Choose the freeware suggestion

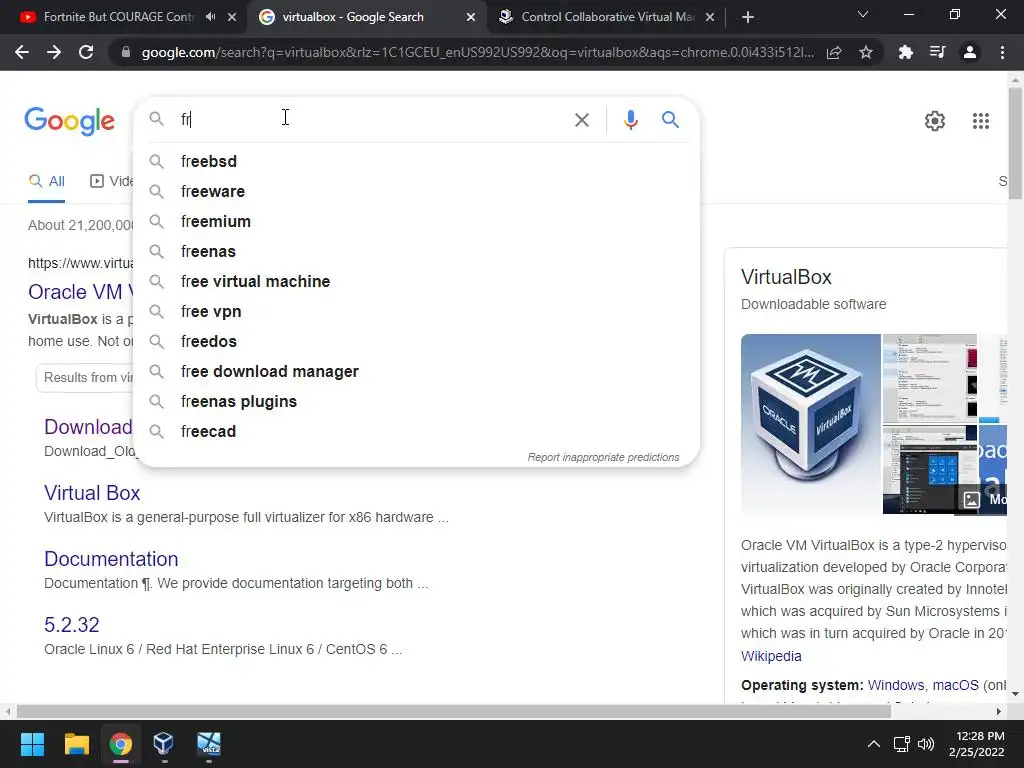(x=416, y=191)
